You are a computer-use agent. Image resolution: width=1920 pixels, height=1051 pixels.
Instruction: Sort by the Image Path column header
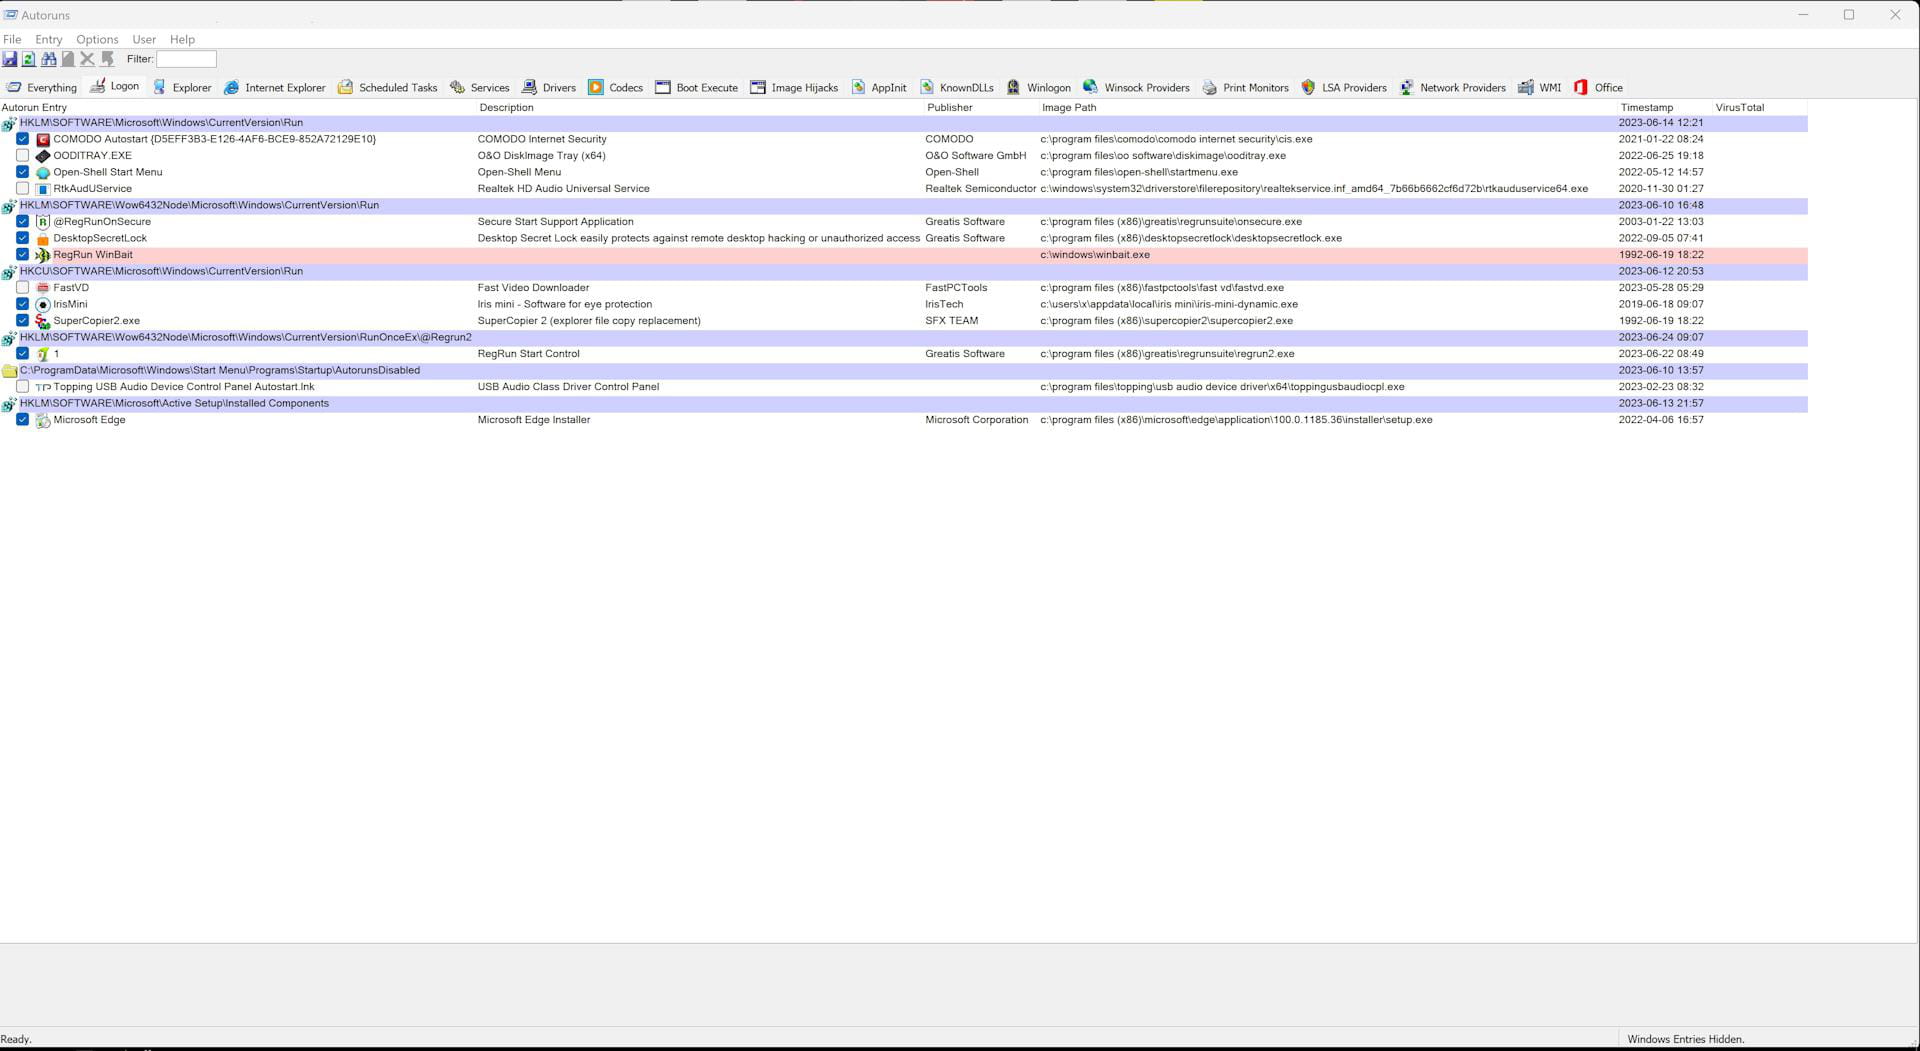coord(1328,107)
